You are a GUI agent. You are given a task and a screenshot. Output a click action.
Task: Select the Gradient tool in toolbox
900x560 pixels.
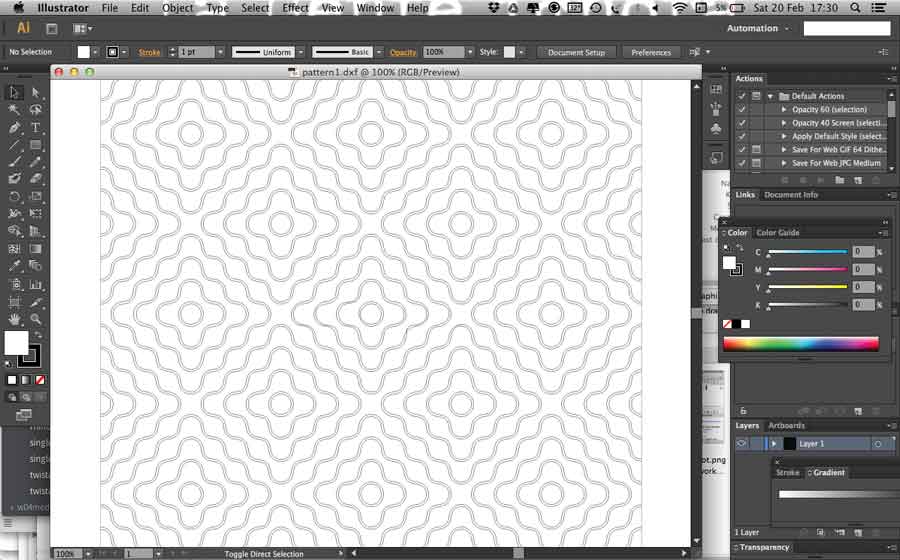pos(36,248)
